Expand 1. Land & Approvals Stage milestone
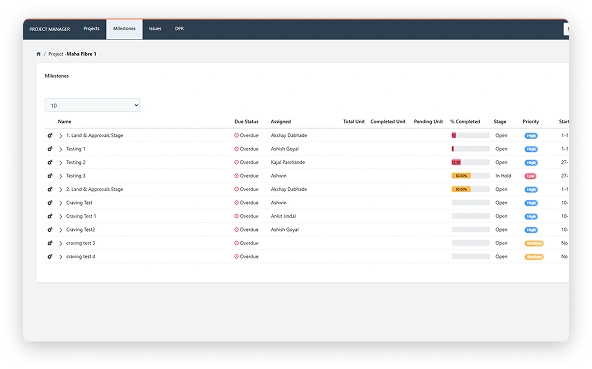This screenshot has width=592, height=369. pos(60,136)
